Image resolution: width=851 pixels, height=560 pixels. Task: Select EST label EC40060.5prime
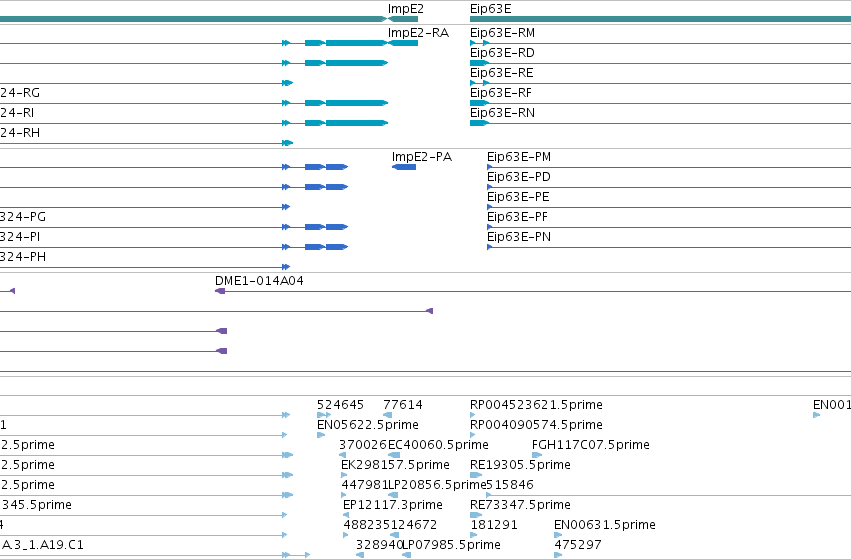[x=438, y=446]
